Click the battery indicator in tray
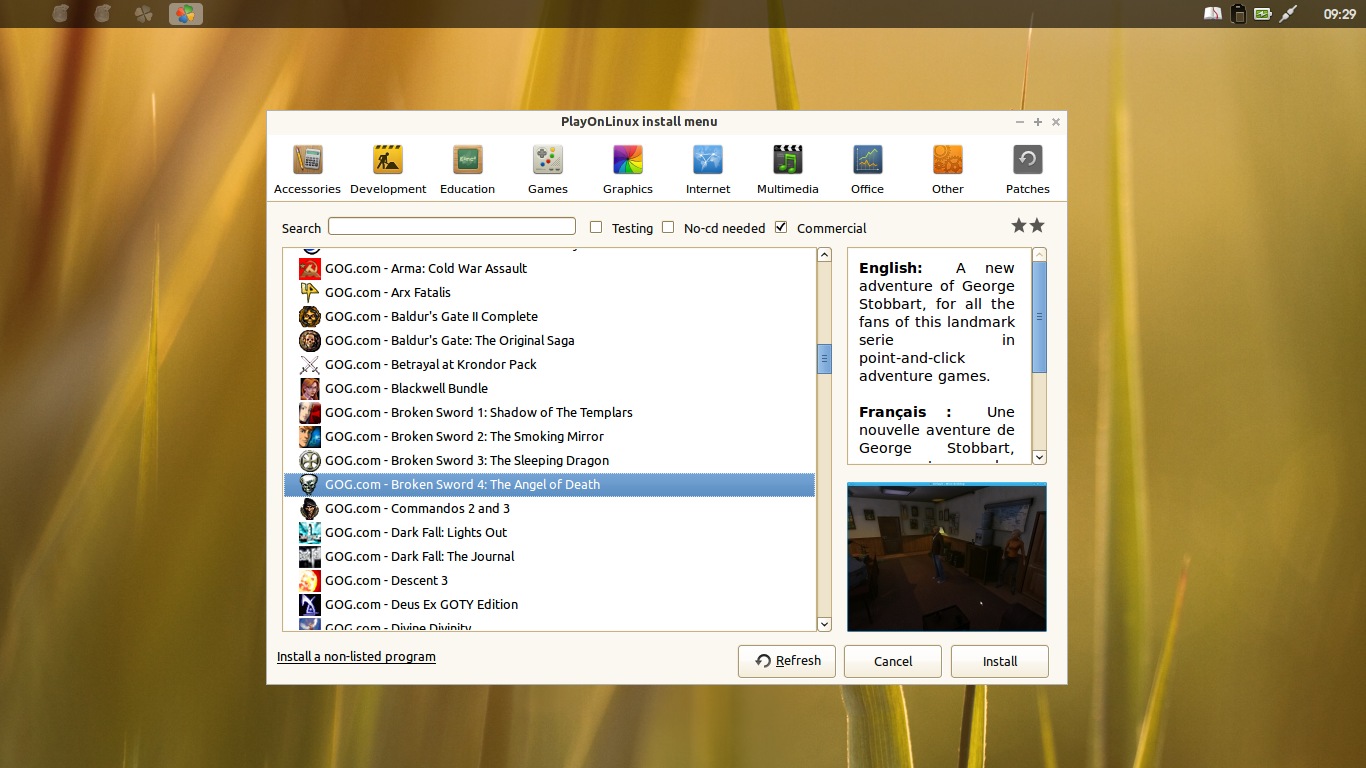Viewport: 1366px width, 768px height. click(x=1263, y=14)
